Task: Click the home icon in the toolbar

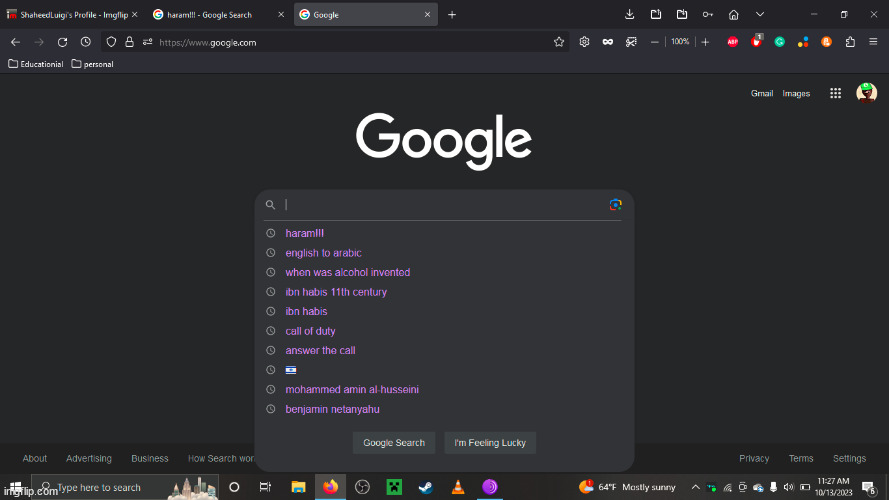Action: tap(734, 15)
